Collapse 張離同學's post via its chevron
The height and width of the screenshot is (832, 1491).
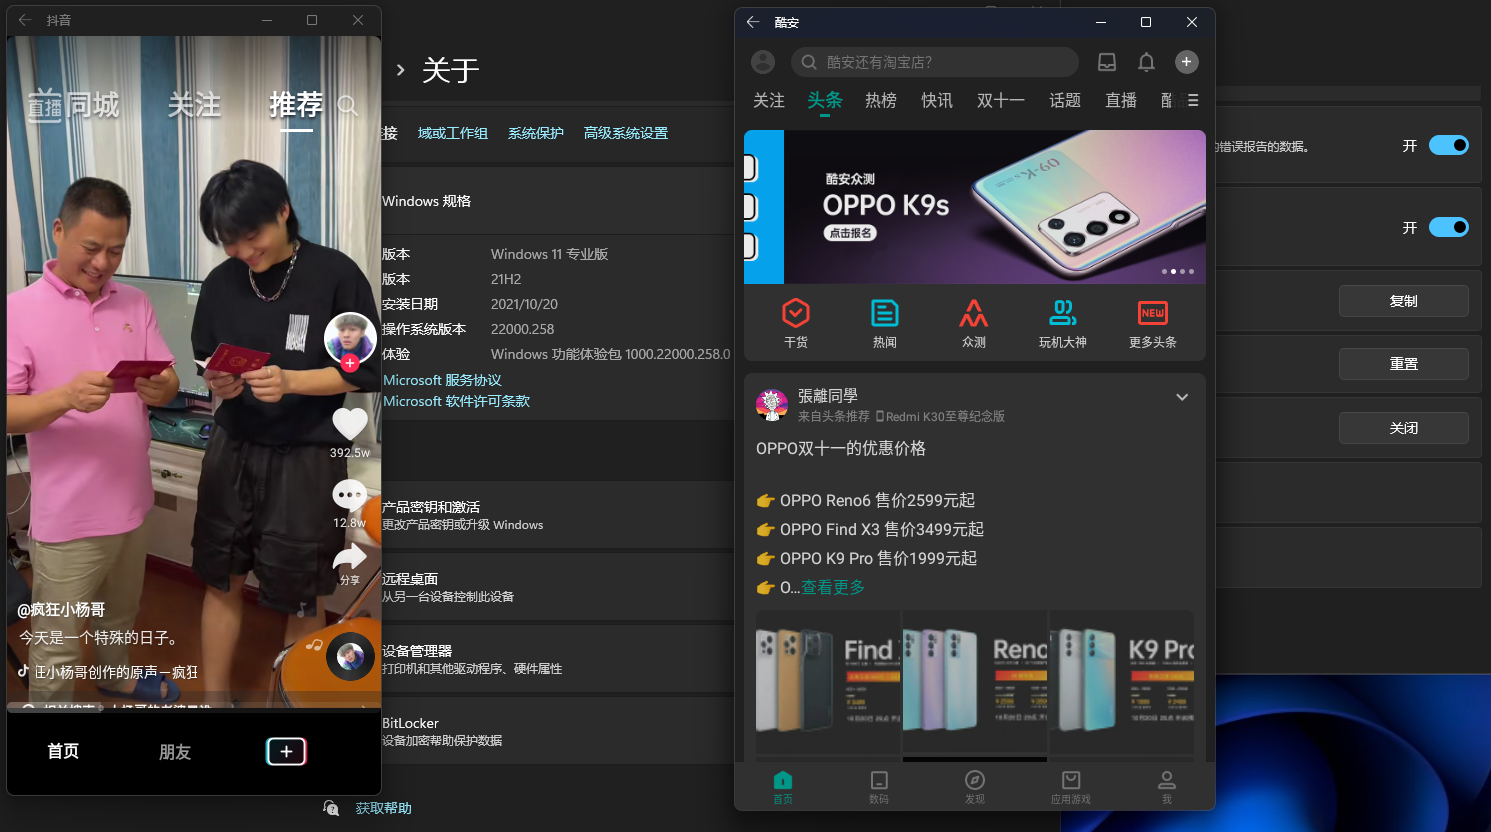pyautogui.click(x=1182, y=397)
